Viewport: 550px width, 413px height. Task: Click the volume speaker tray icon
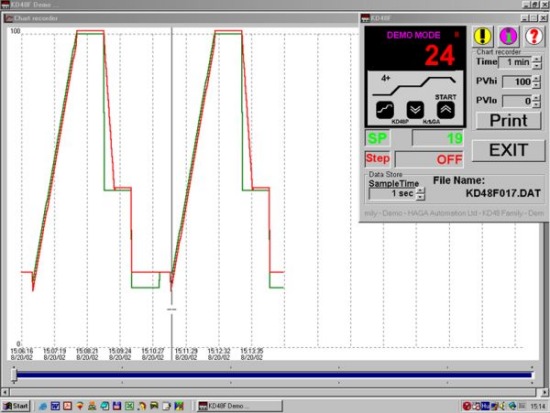click(503, 406)
